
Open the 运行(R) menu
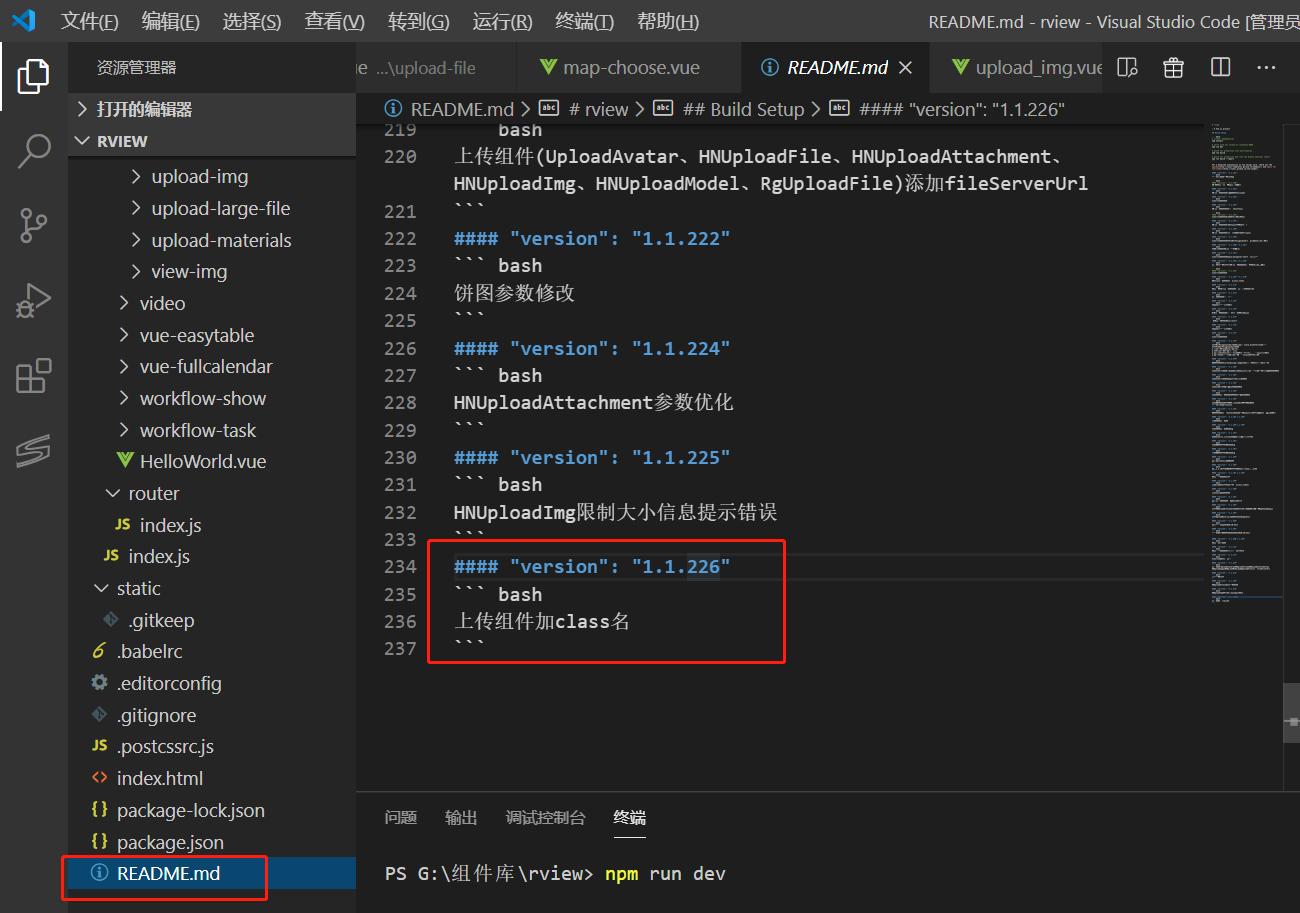502,21
